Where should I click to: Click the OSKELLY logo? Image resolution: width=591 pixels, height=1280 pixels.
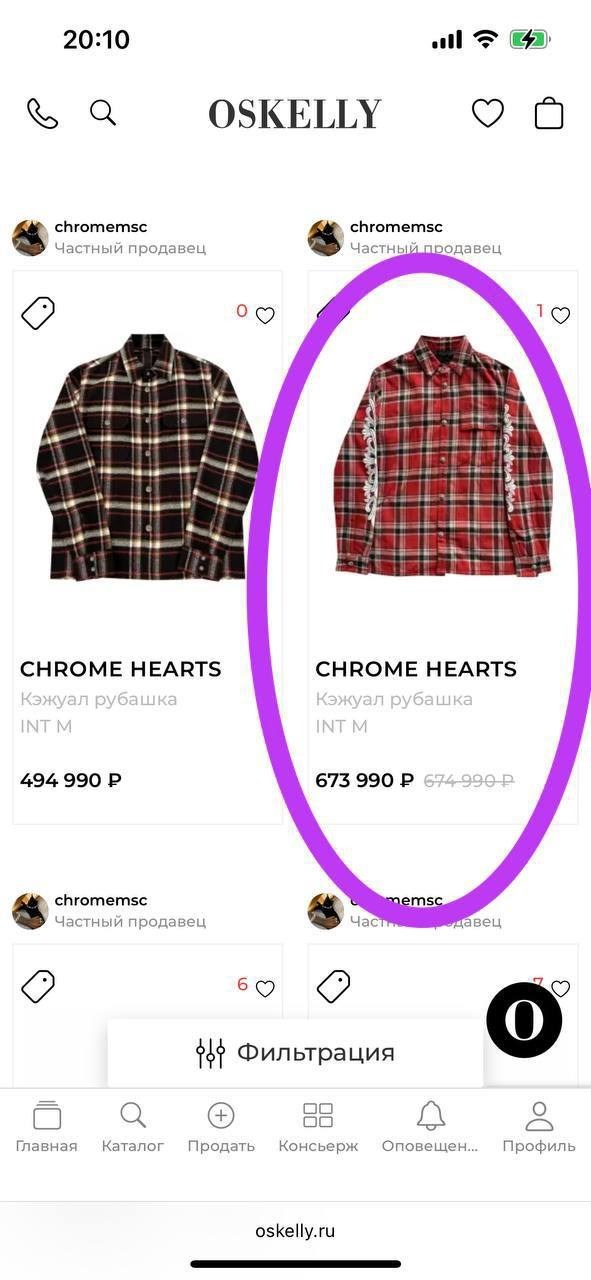click(x=295, y=114)
